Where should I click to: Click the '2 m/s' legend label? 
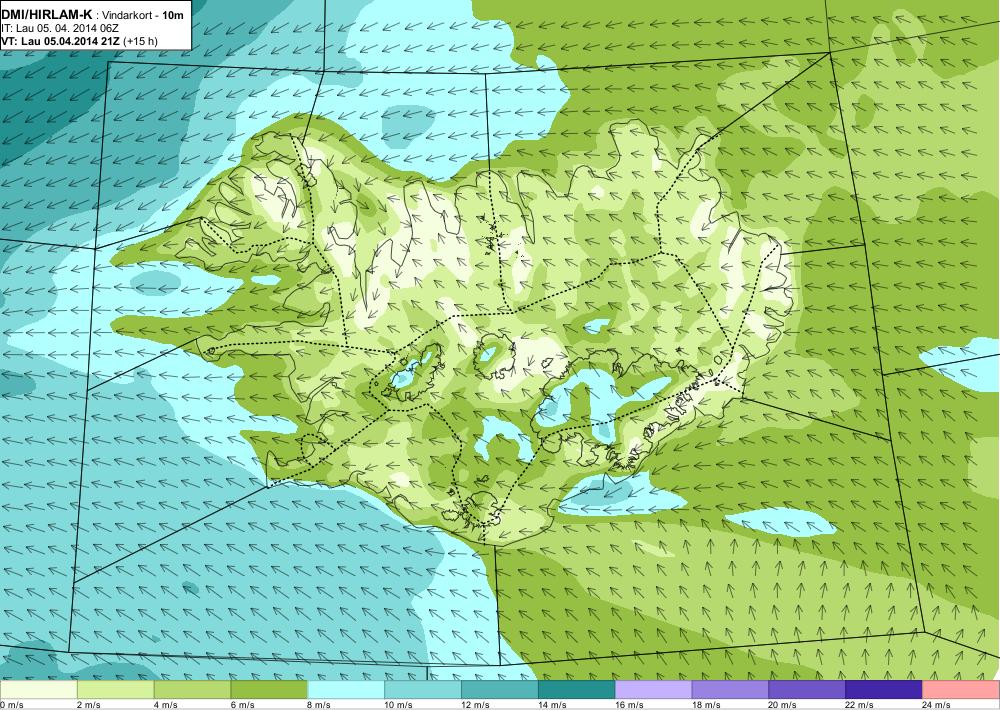(x=89, y=705)
